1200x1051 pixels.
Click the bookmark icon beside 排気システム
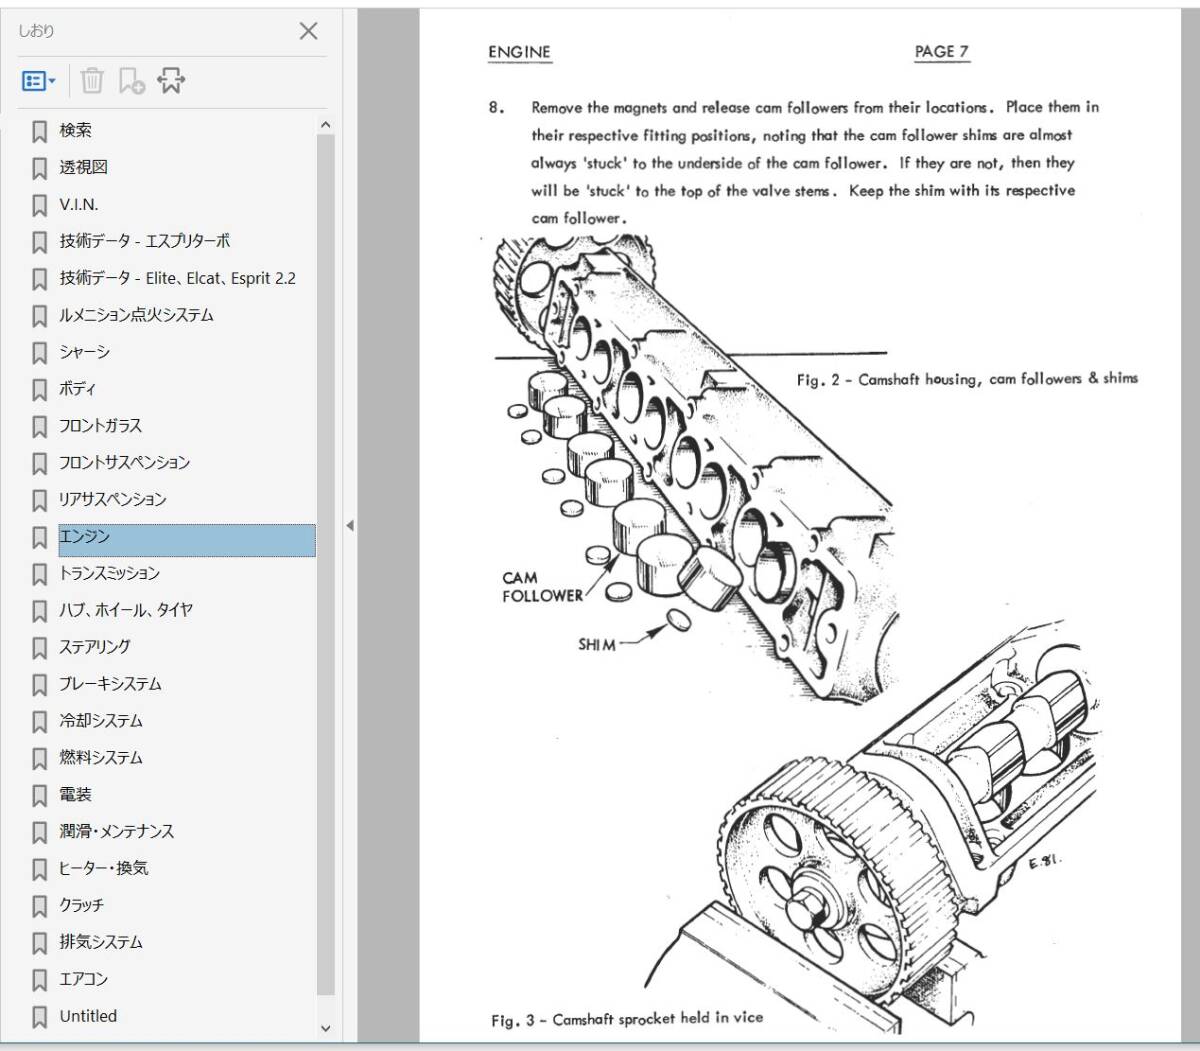pyautogui.click(x=39, y=944)
